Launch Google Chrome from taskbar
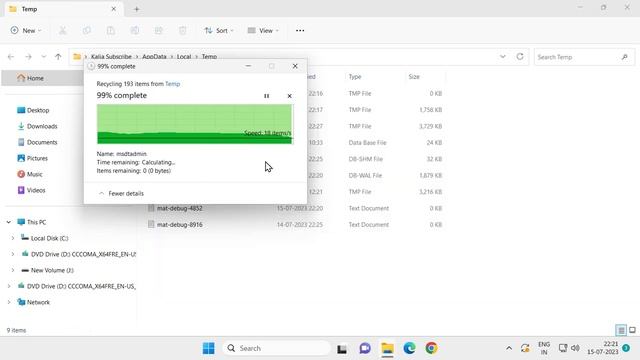The width and height of the screenshot is (640, 360). coord(431,348)
